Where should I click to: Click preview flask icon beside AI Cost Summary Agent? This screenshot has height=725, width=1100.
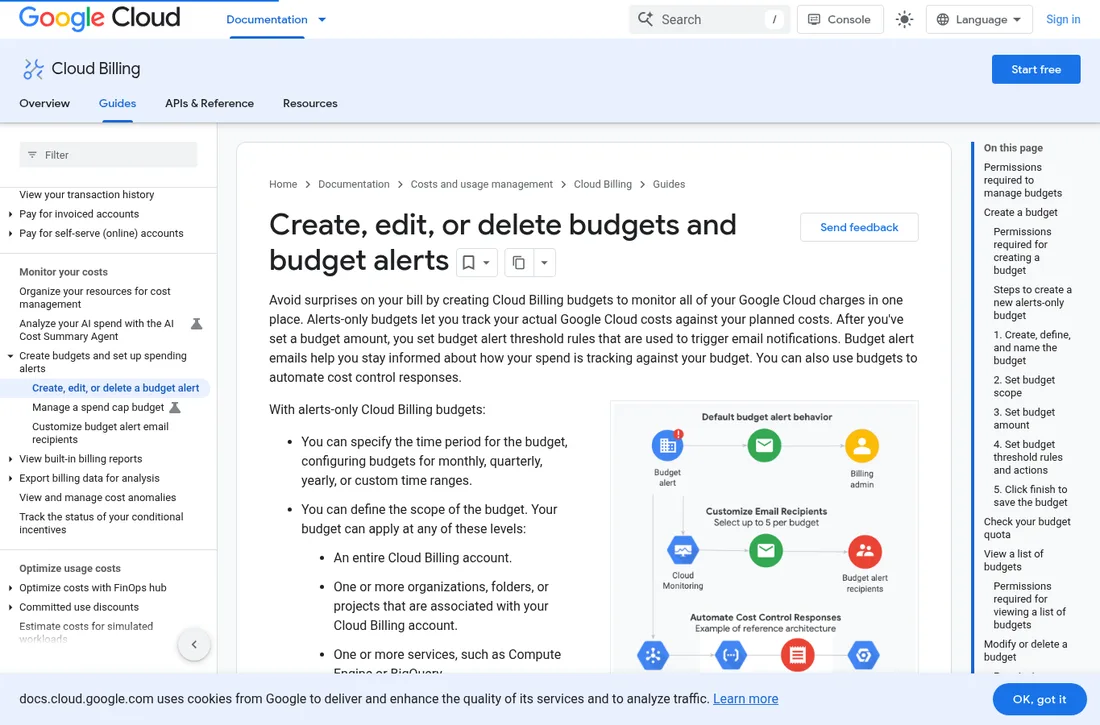pyautogui.click(x=197, y=324)
